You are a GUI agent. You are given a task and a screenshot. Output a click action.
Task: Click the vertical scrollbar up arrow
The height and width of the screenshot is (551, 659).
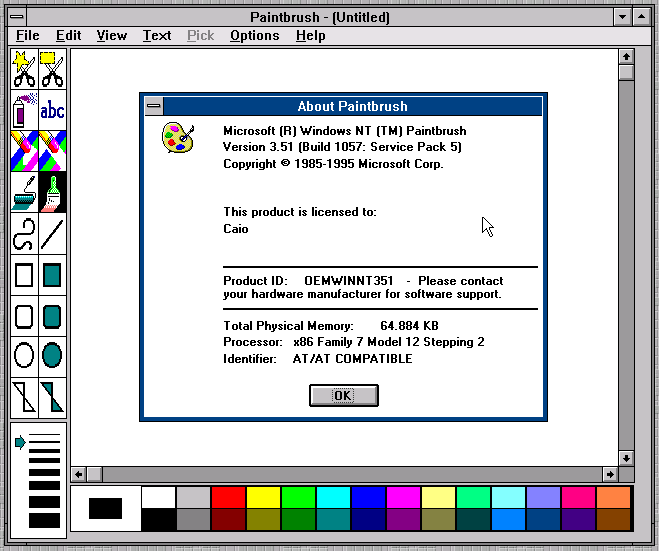[x=626, y=56]
